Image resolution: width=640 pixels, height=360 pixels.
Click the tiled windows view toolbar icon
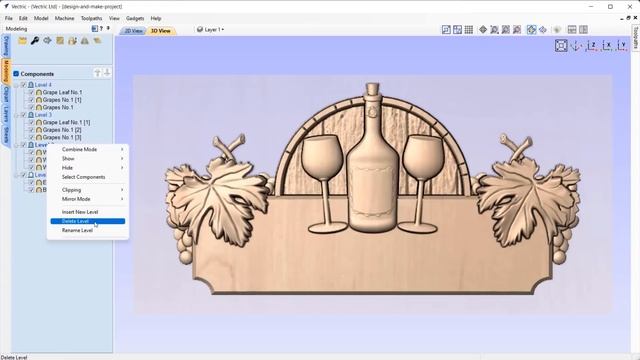coord(458,29)
